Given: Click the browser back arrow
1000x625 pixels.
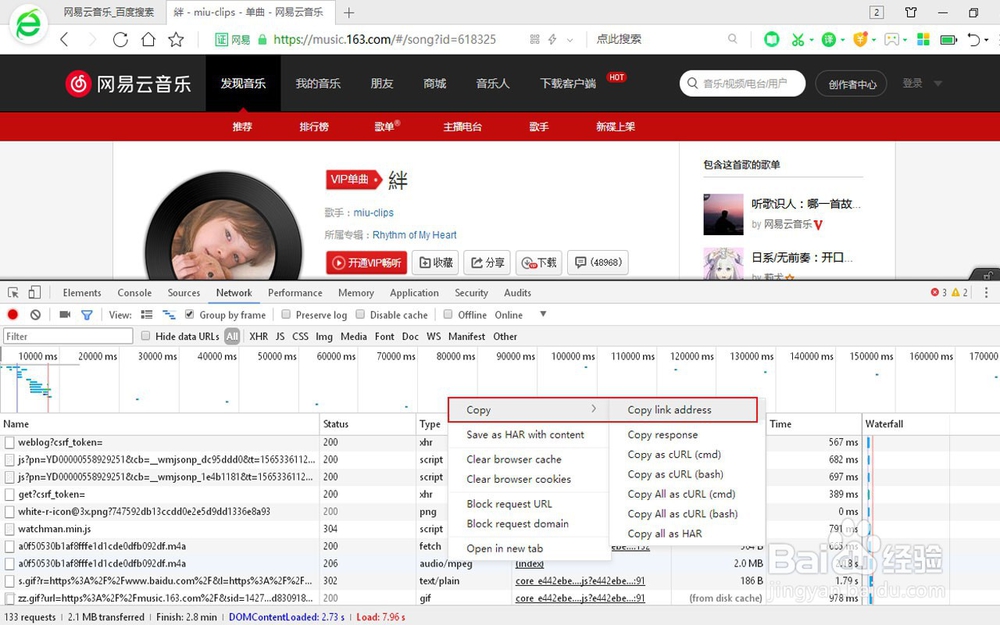Looking at the screenshot, I should click(x=64, y=40).
